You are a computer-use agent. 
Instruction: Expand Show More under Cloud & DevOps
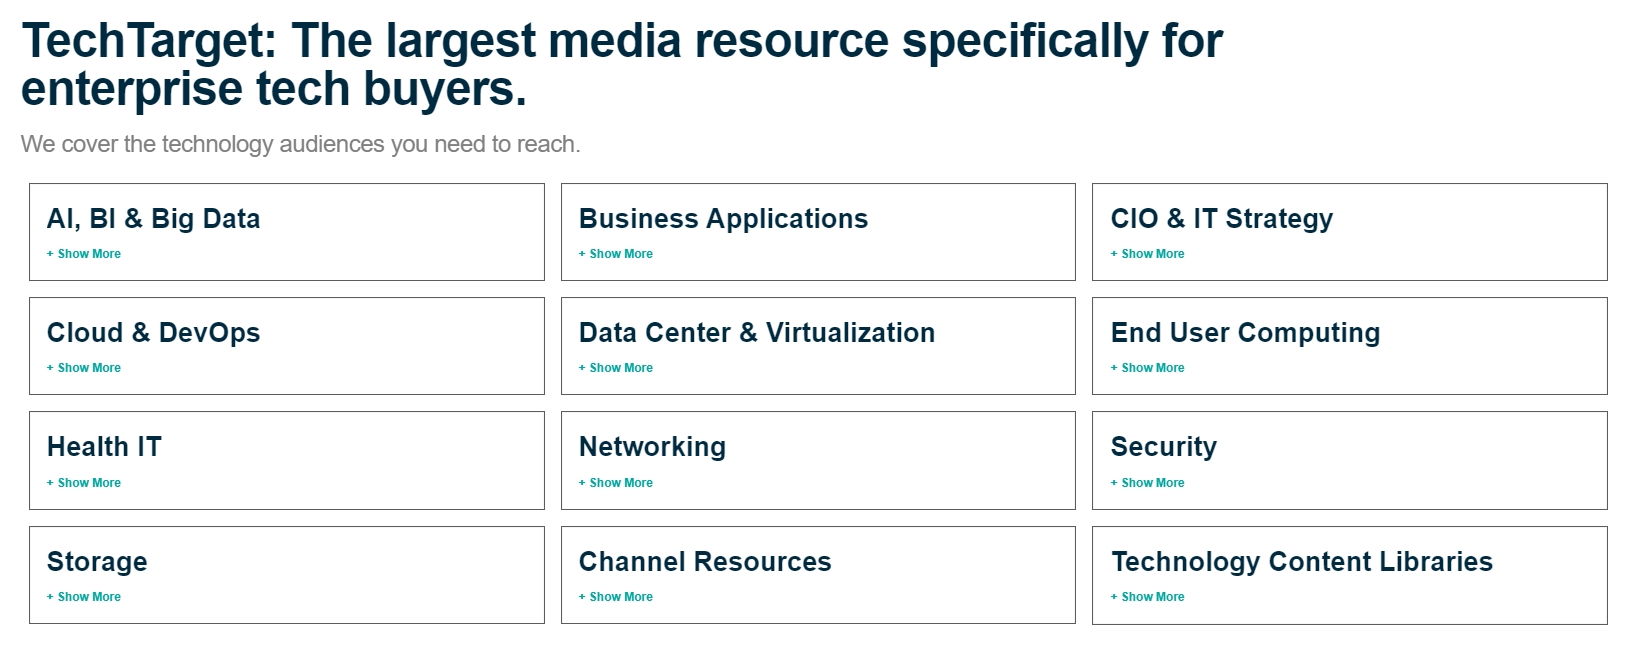84,368
